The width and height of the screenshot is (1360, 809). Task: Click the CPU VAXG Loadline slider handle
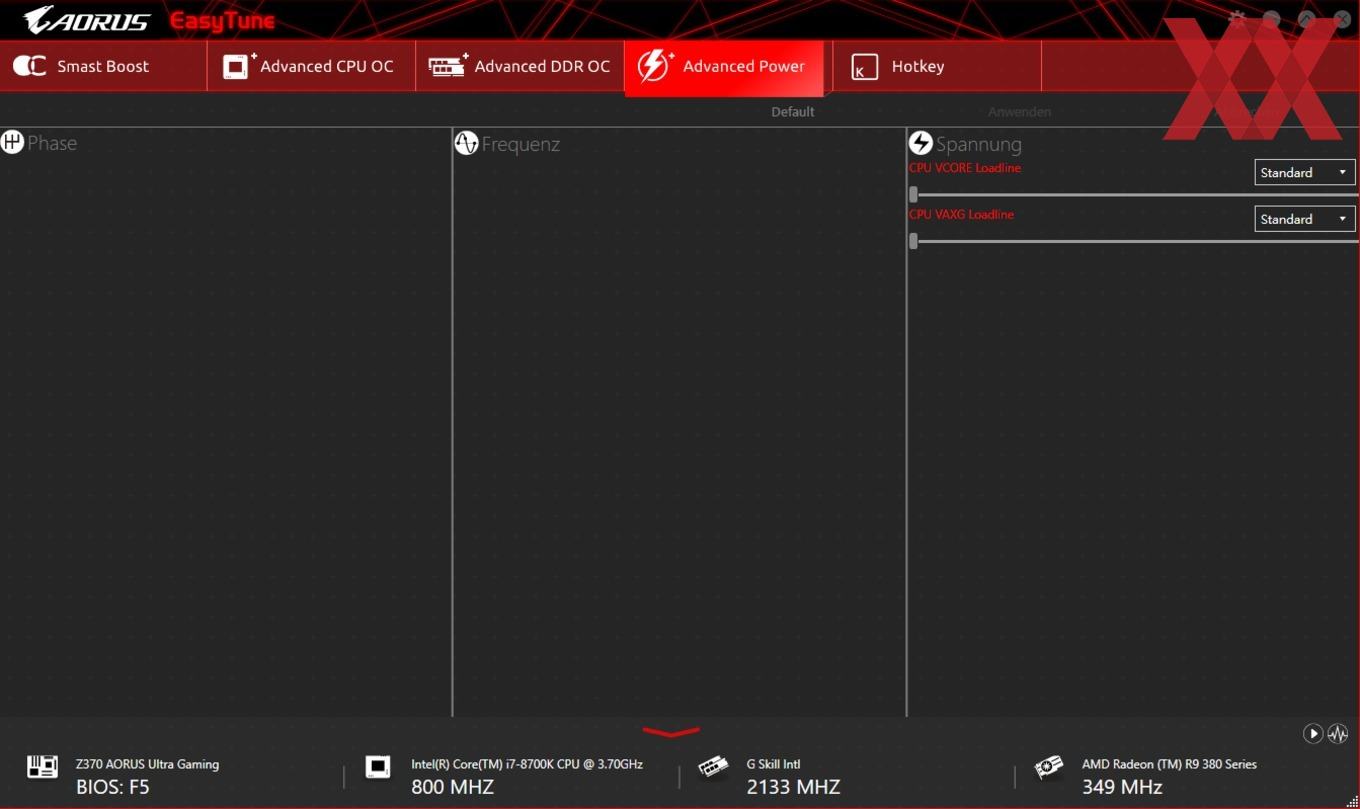tap(913, 241)
